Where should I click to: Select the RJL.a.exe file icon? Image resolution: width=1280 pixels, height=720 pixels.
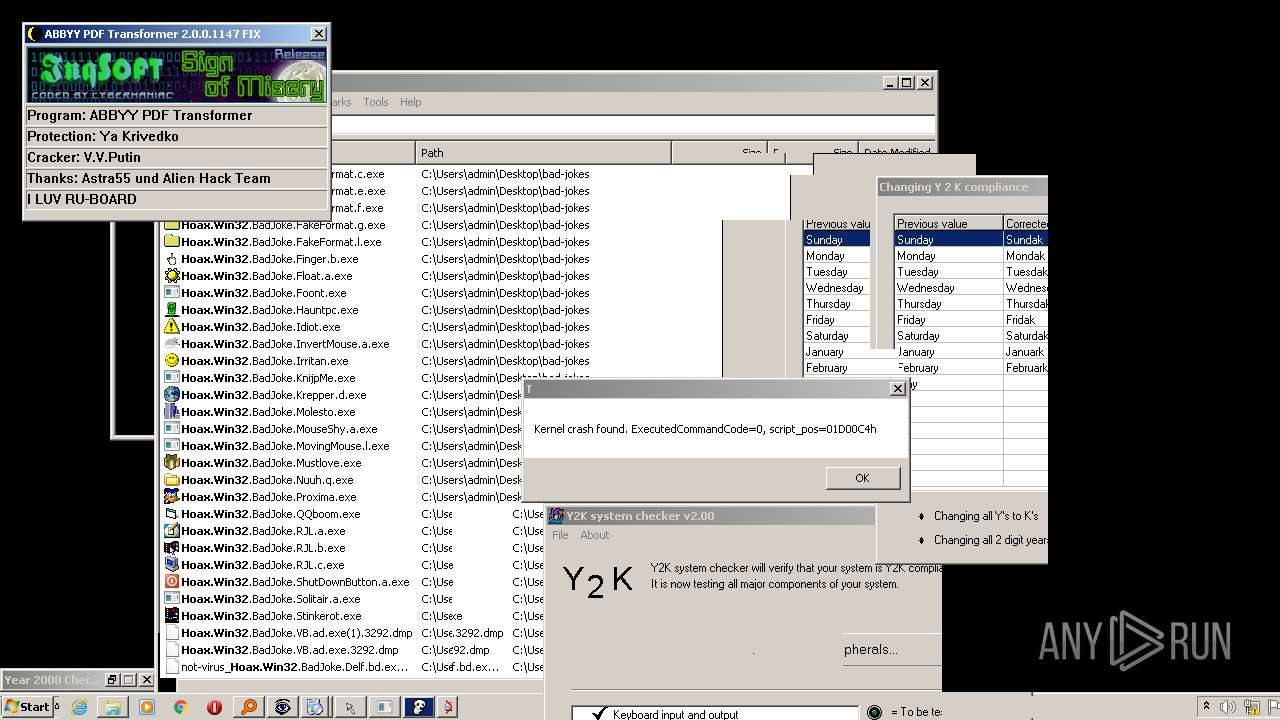click(x=172, y=531)
